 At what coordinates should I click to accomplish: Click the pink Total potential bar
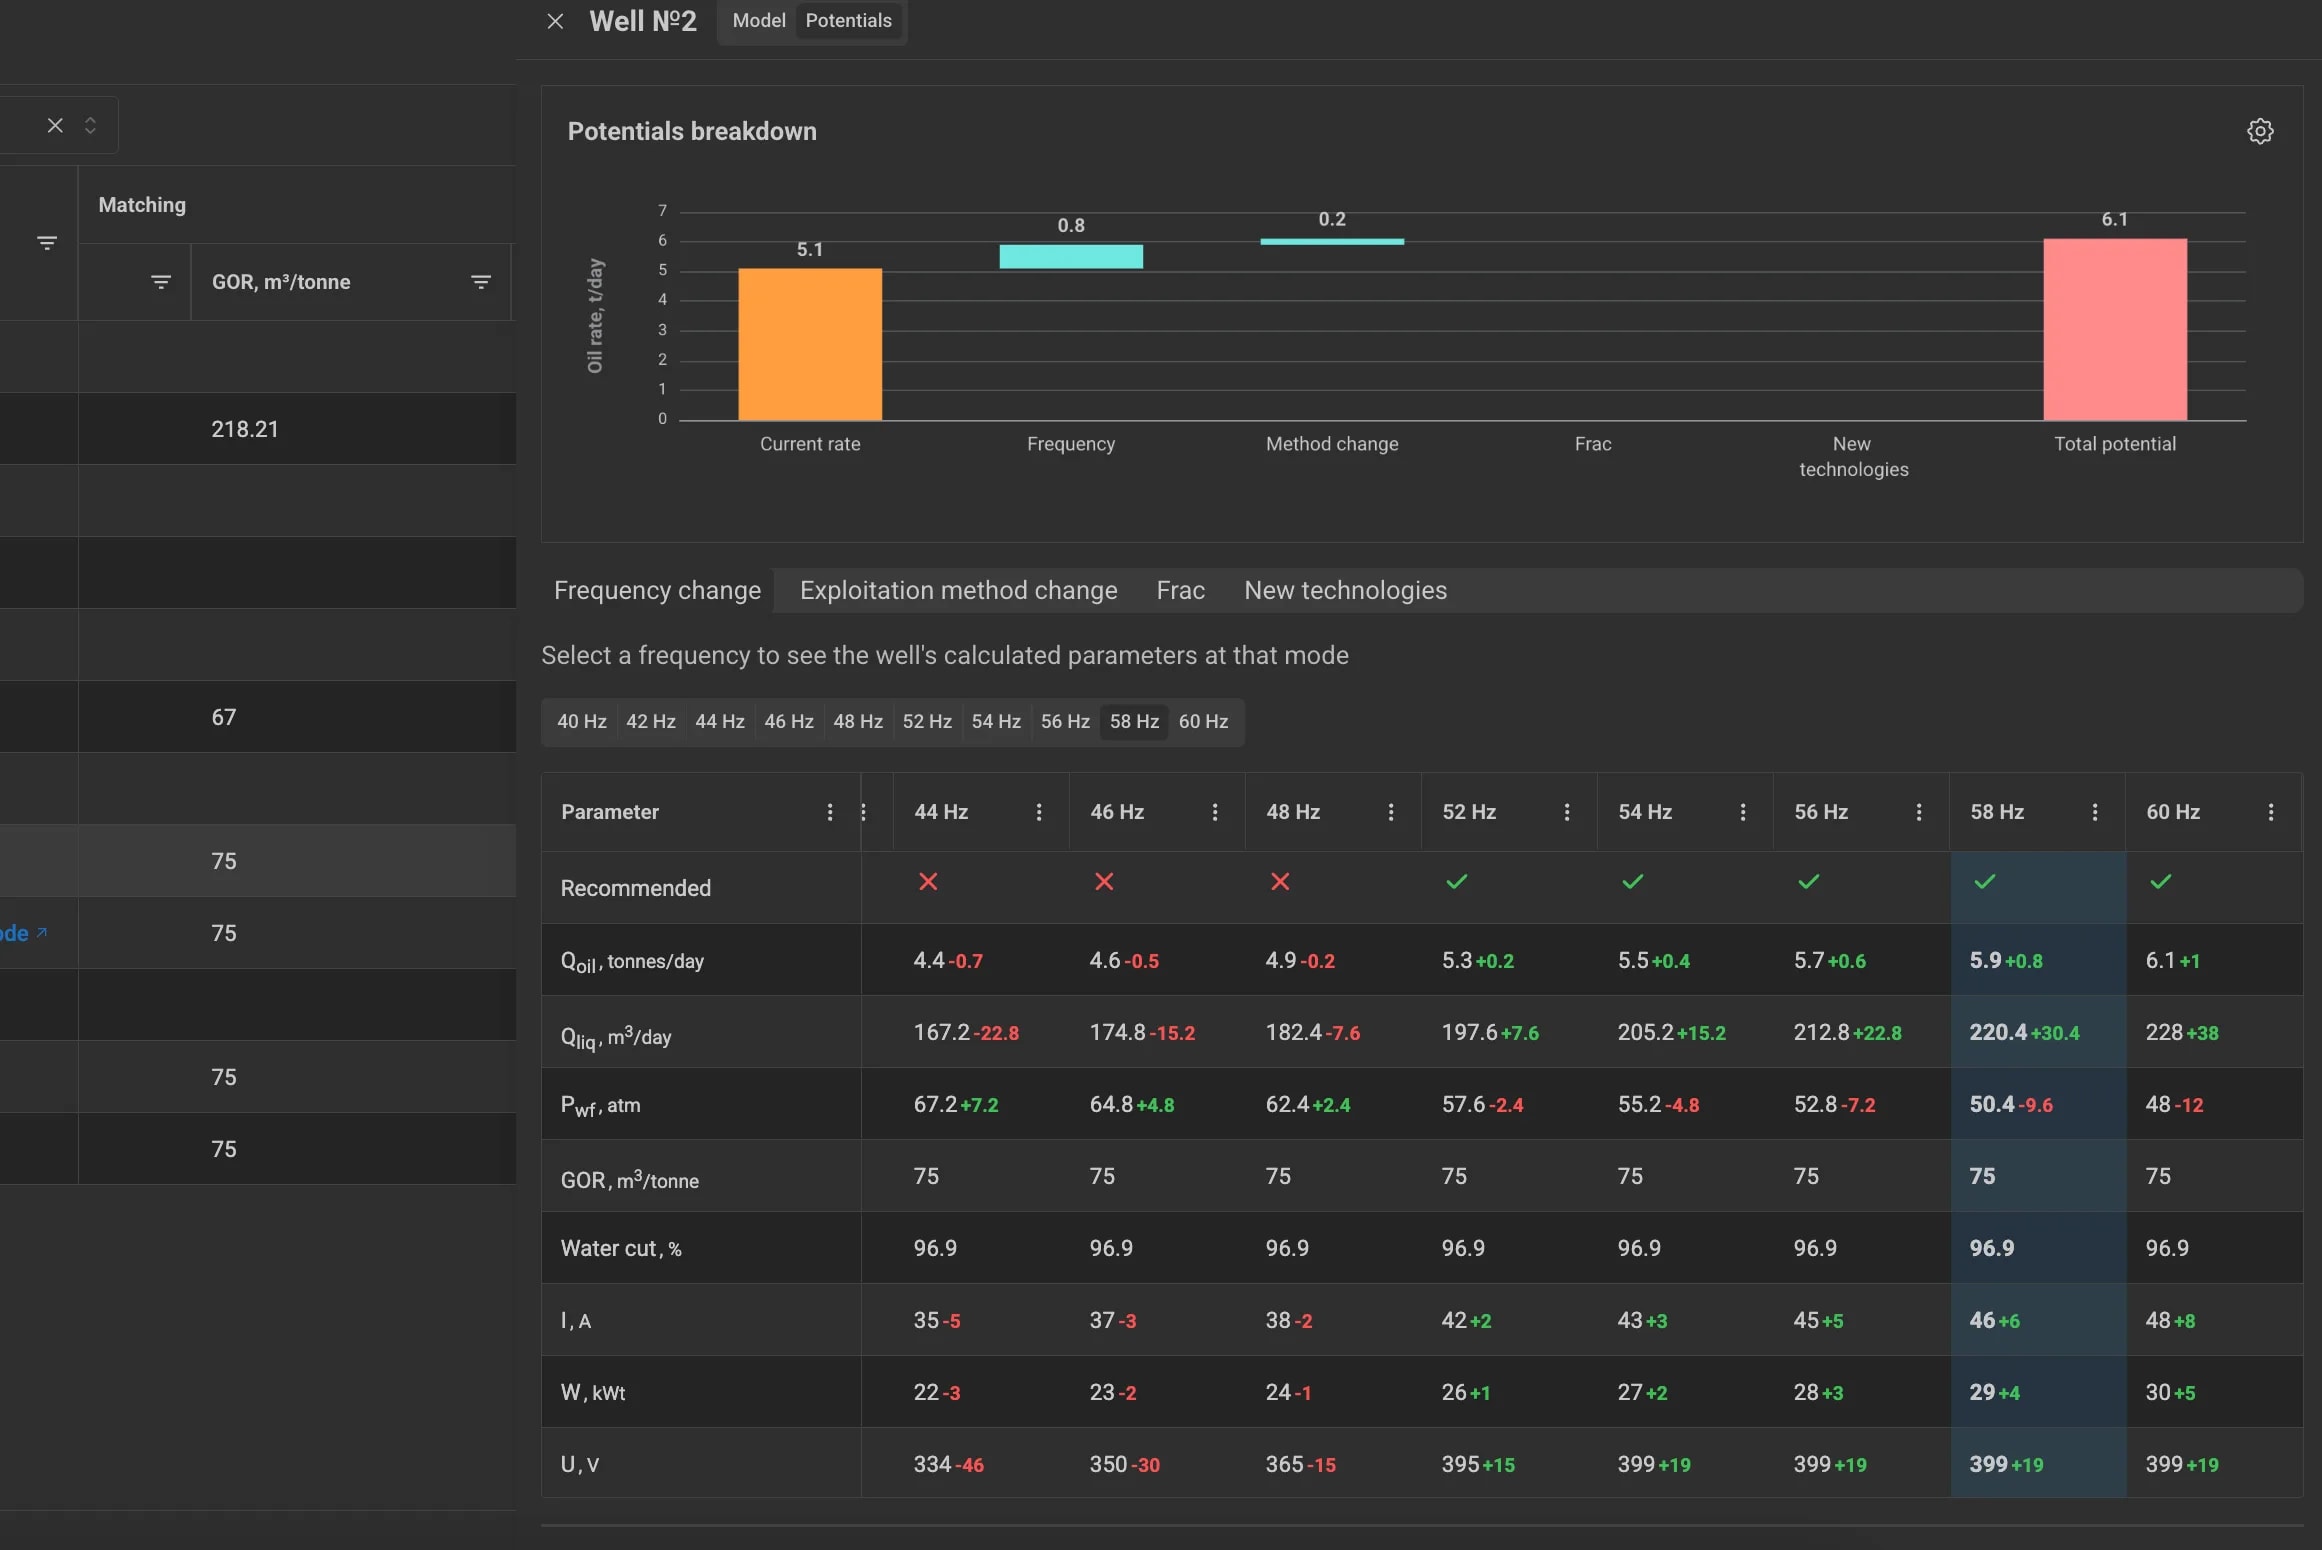[x=2115, y=329]
